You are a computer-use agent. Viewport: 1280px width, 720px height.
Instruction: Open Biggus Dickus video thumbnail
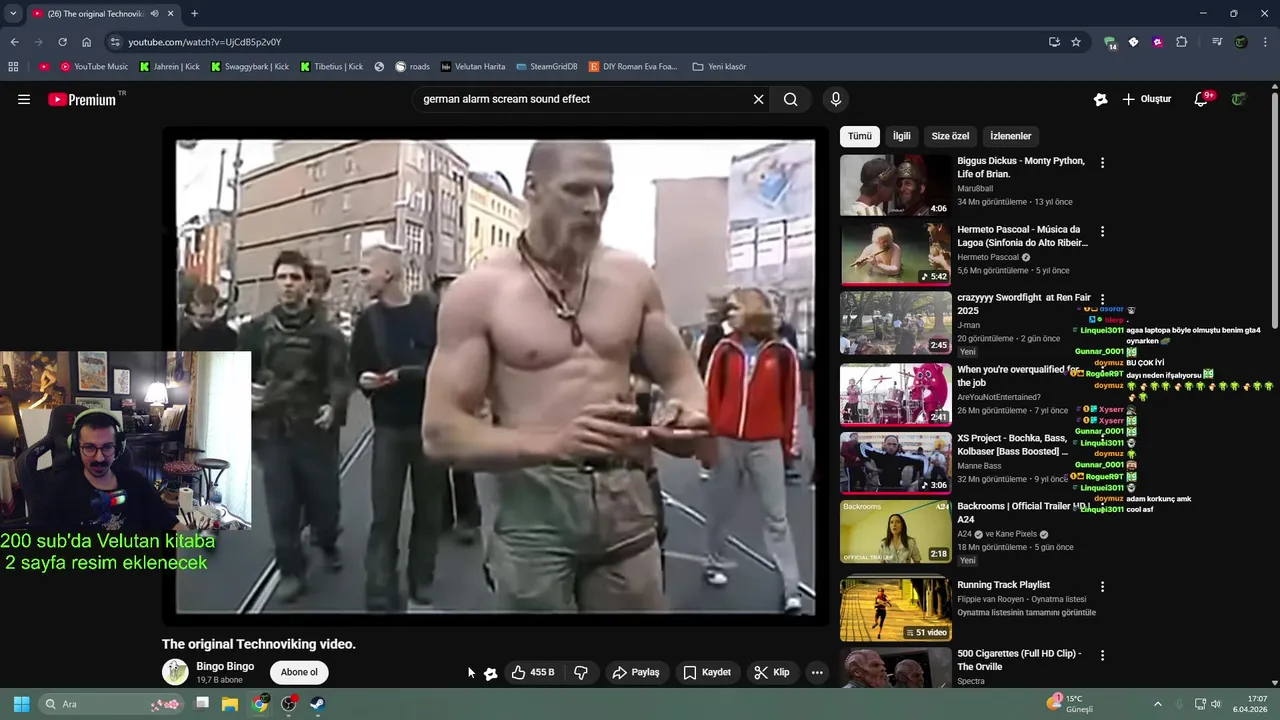coord(895,185)
